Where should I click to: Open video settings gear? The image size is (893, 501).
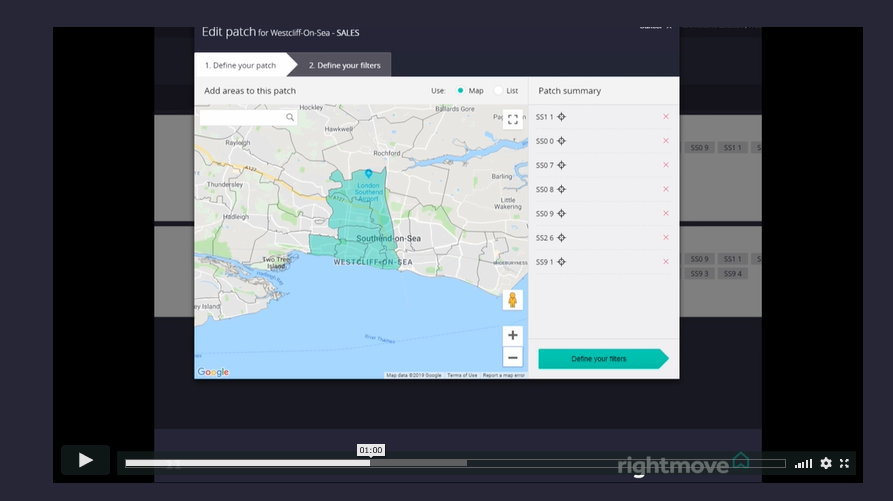point(826,463)
